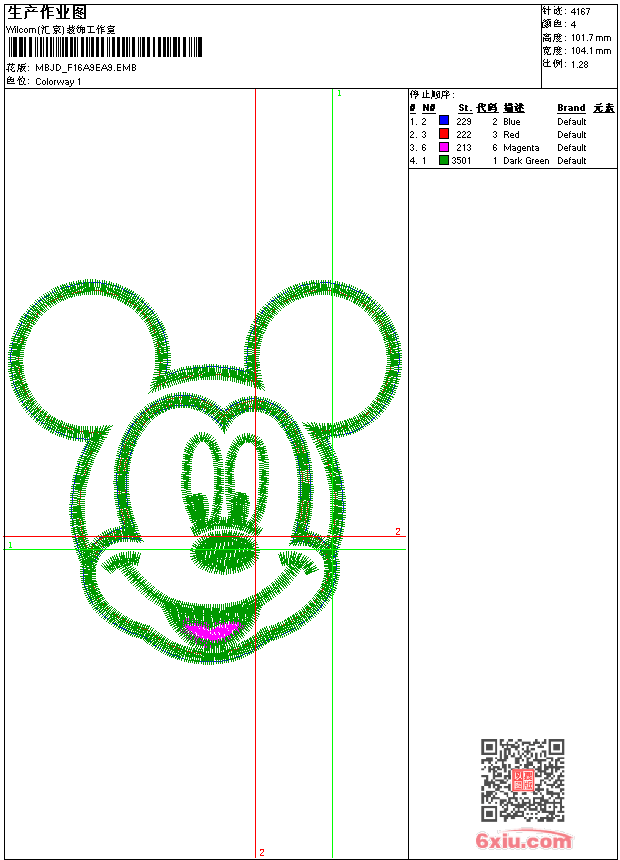Click 'Default' brand in the Blue row
The image size is (620, 860).
coord(572,122)
